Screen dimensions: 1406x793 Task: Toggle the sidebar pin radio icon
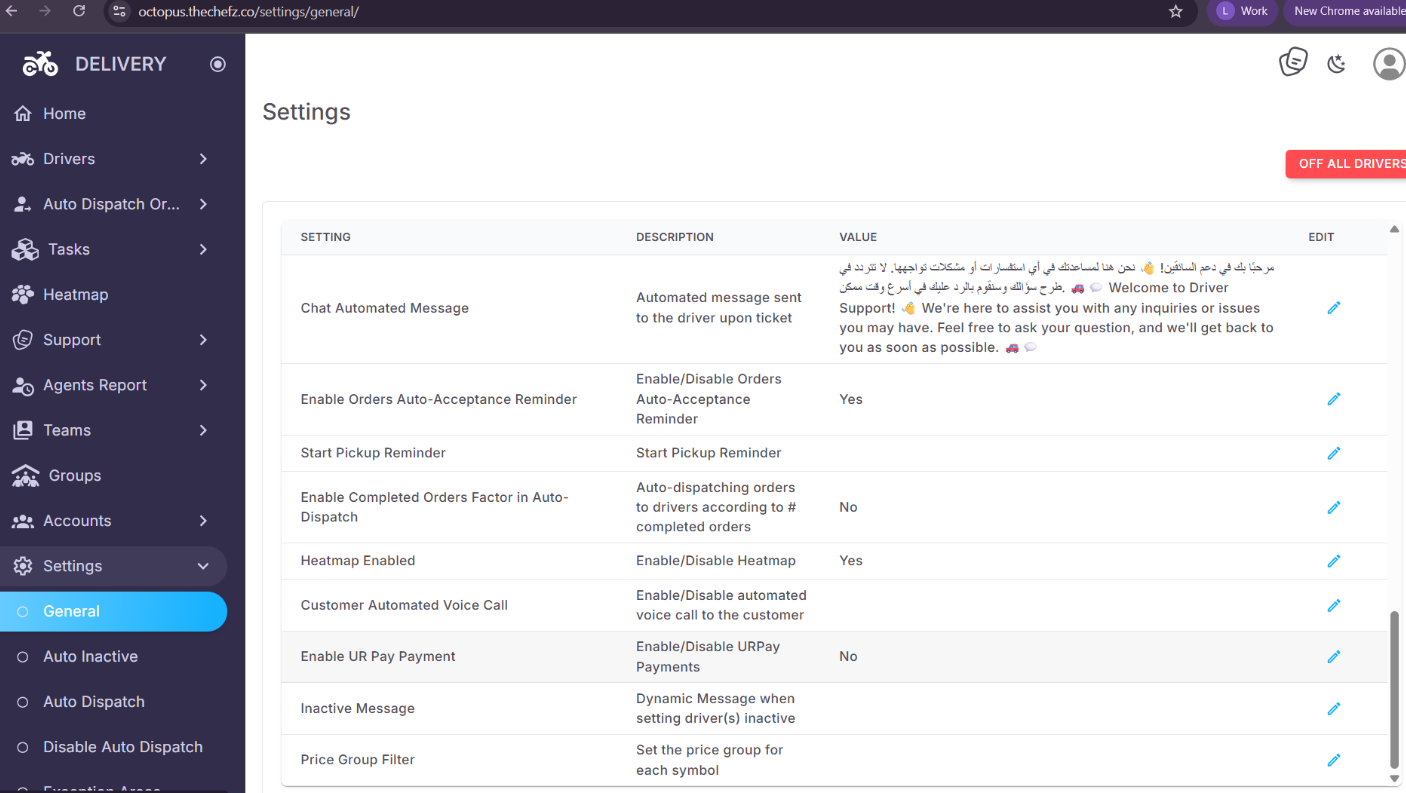(218, 64)
